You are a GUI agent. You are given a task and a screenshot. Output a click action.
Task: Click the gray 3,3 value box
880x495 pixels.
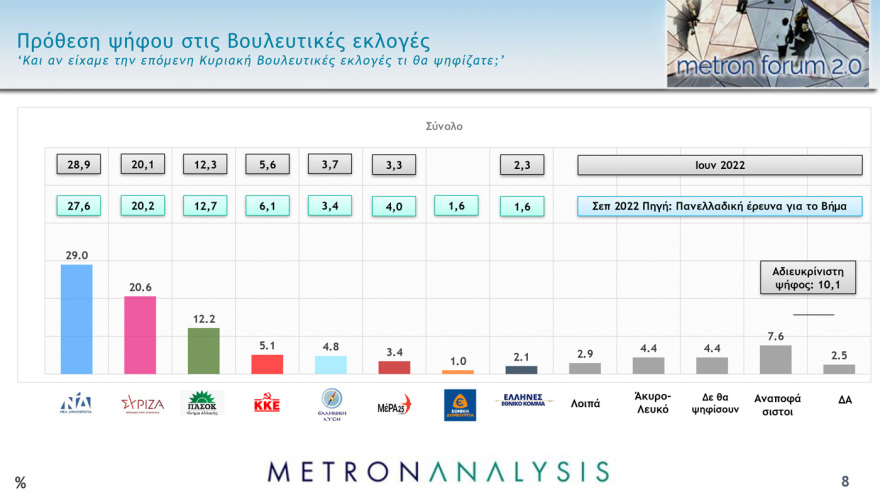[x=394, y=165]
